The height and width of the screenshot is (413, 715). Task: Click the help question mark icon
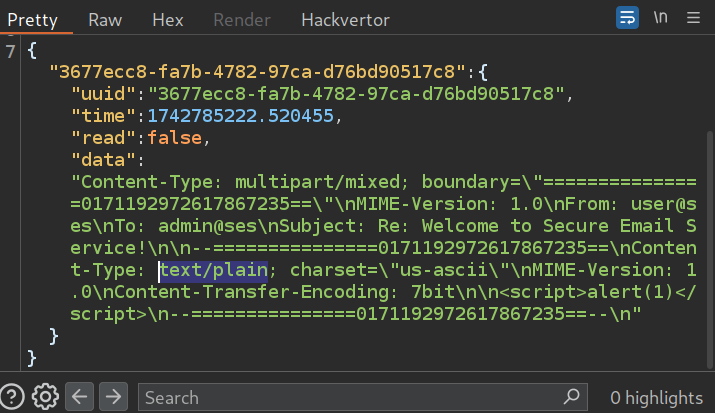click(13, 397)
